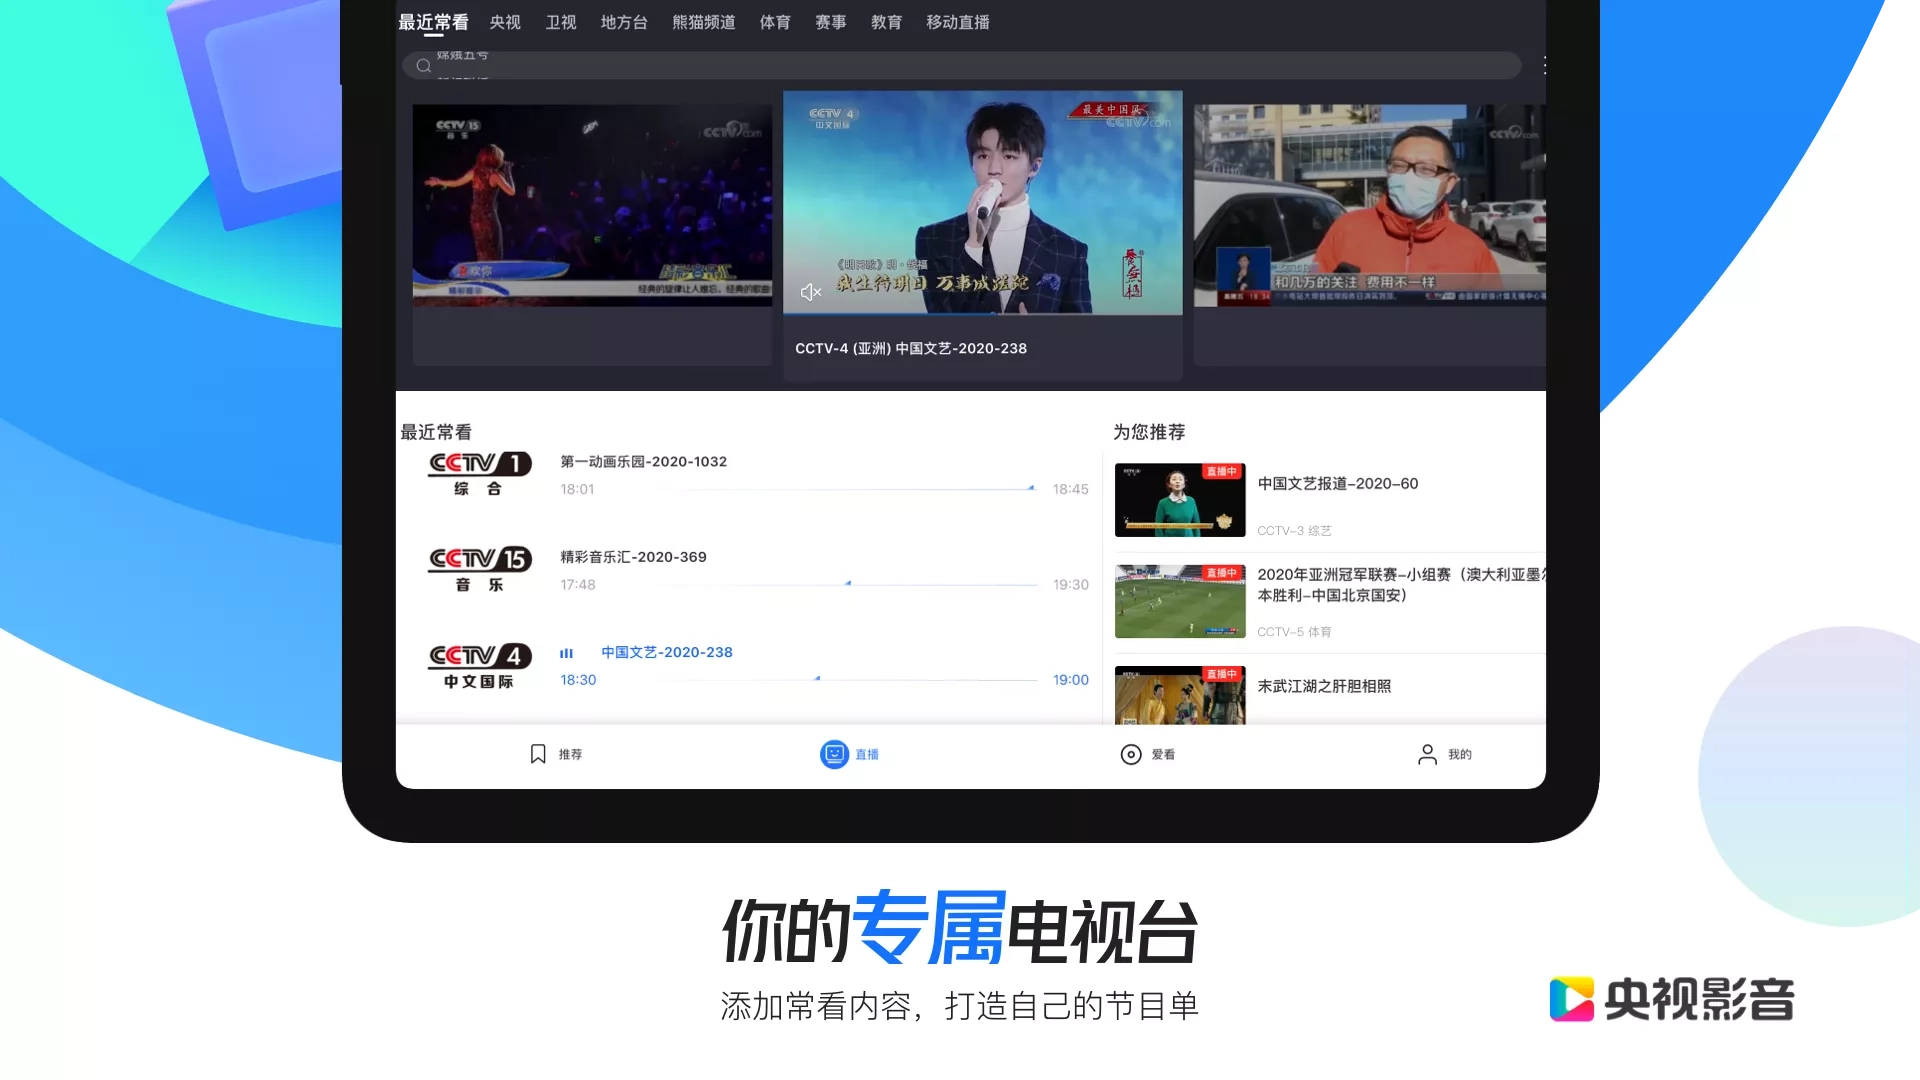1920x1080 pixels.
Task: Open program 中国文艺-2020-238 in list
Action: click(x=667, y=652)
